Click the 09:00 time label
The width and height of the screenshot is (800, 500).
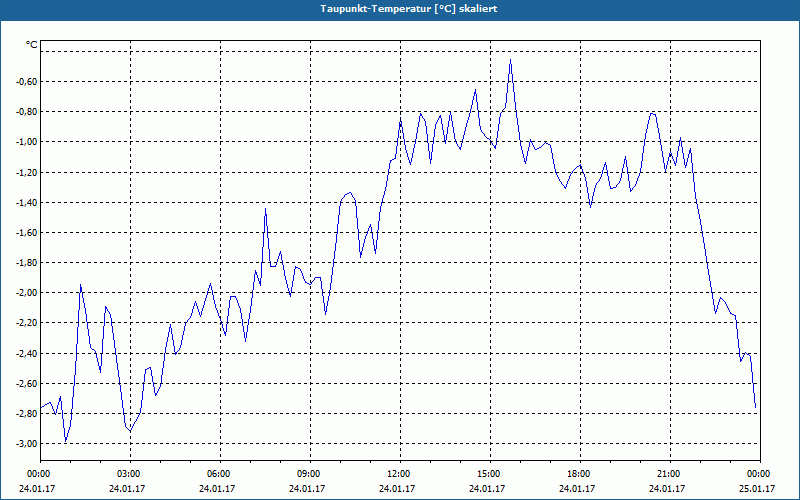[310, 474]
